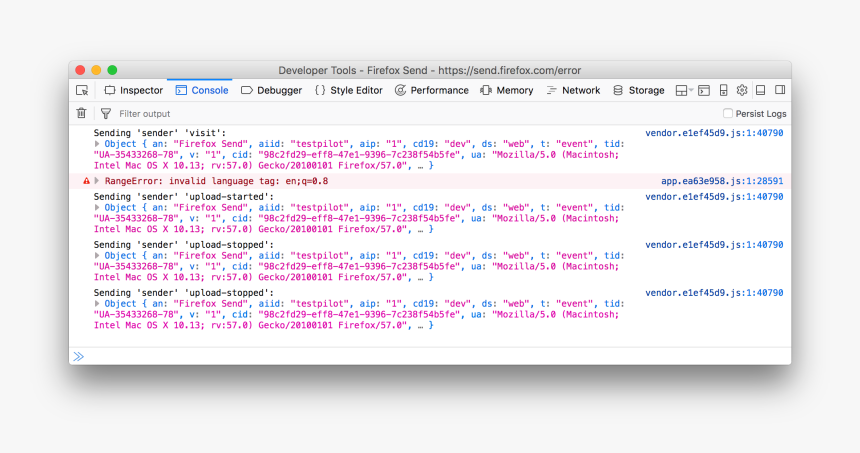Screen dimensions: 860x453
Task: Open vendor.e1ef45d9.js link for 'visit' log
Action: click(x=714, y=133)
